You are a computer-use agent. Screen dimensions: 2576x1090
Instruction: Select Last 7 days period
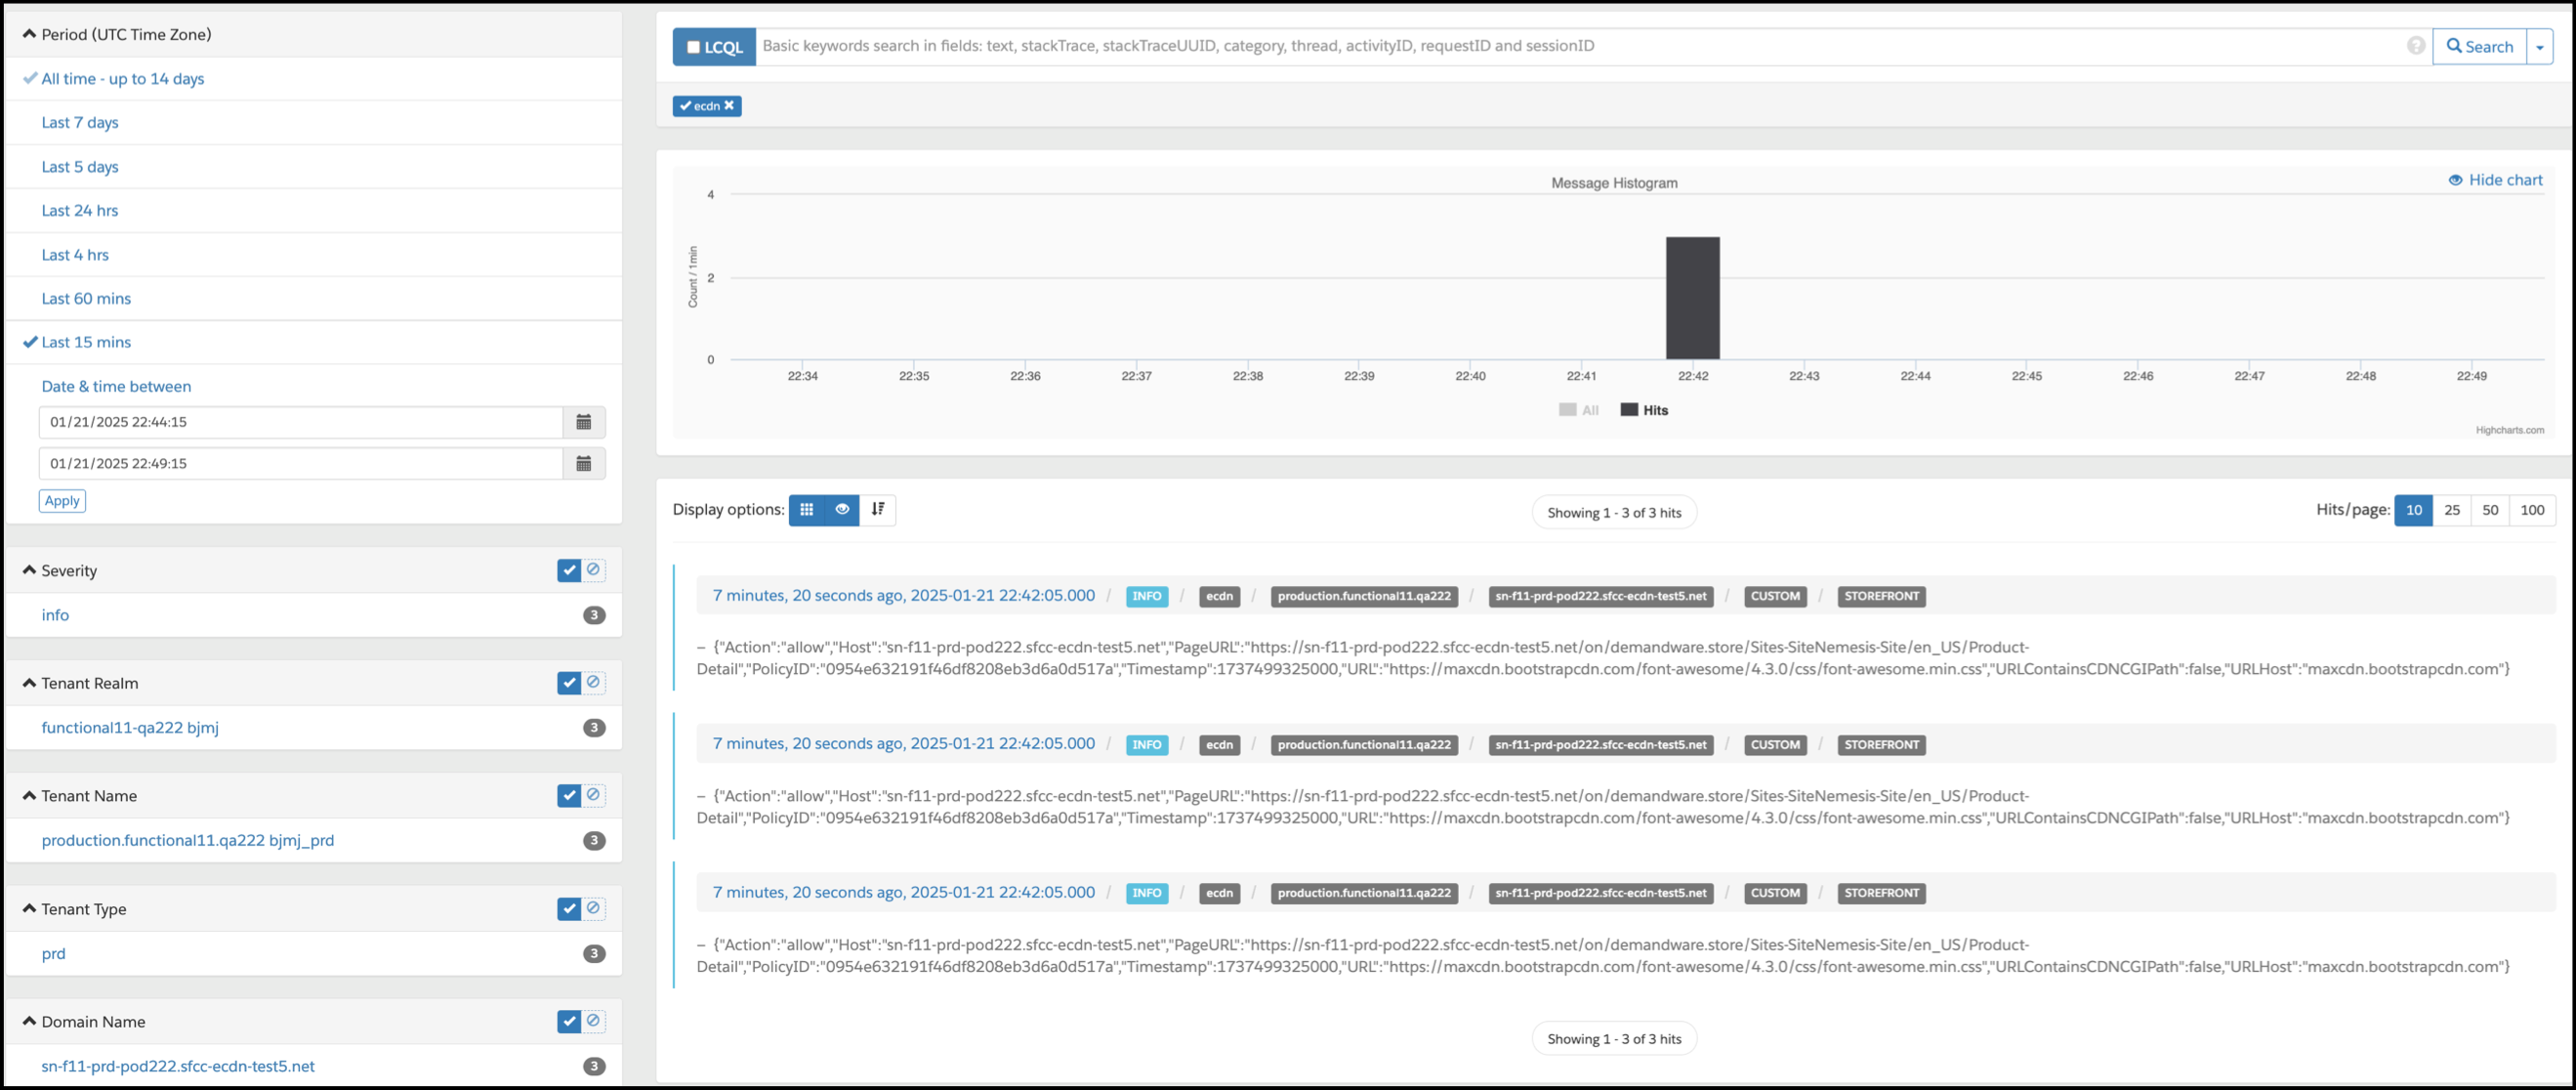point(80,123)
